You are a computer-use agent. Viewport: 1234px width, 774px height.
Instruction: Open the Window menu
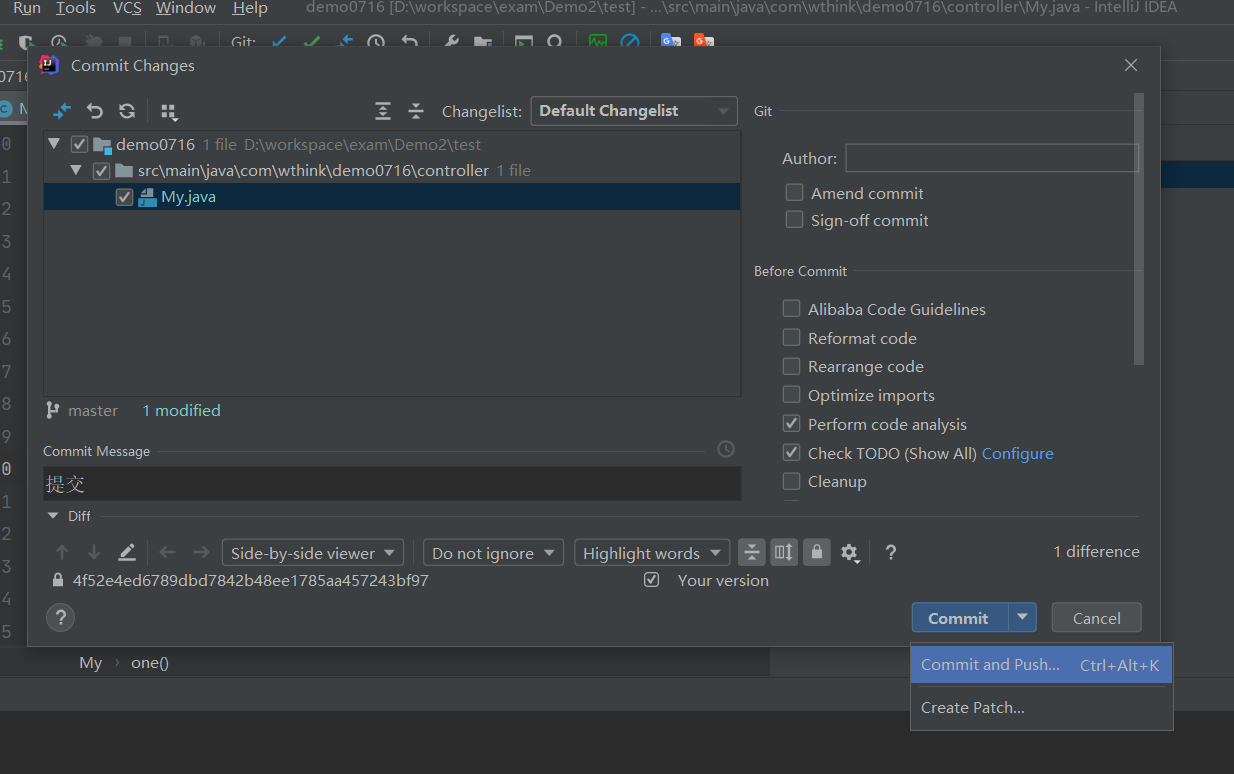click(x=186, y=8)
